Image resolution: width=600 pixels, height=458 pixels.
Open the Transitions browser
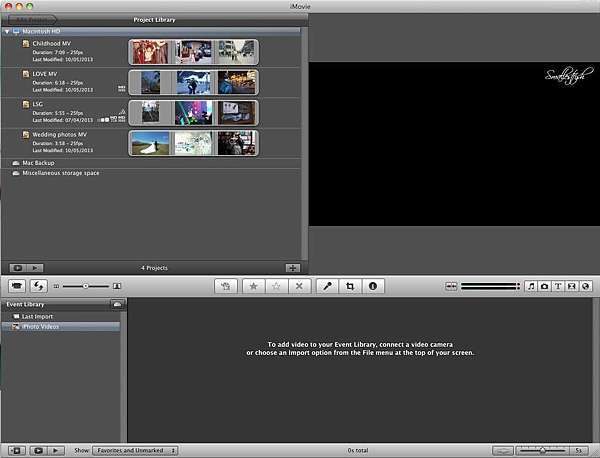[x=572, y=286]
